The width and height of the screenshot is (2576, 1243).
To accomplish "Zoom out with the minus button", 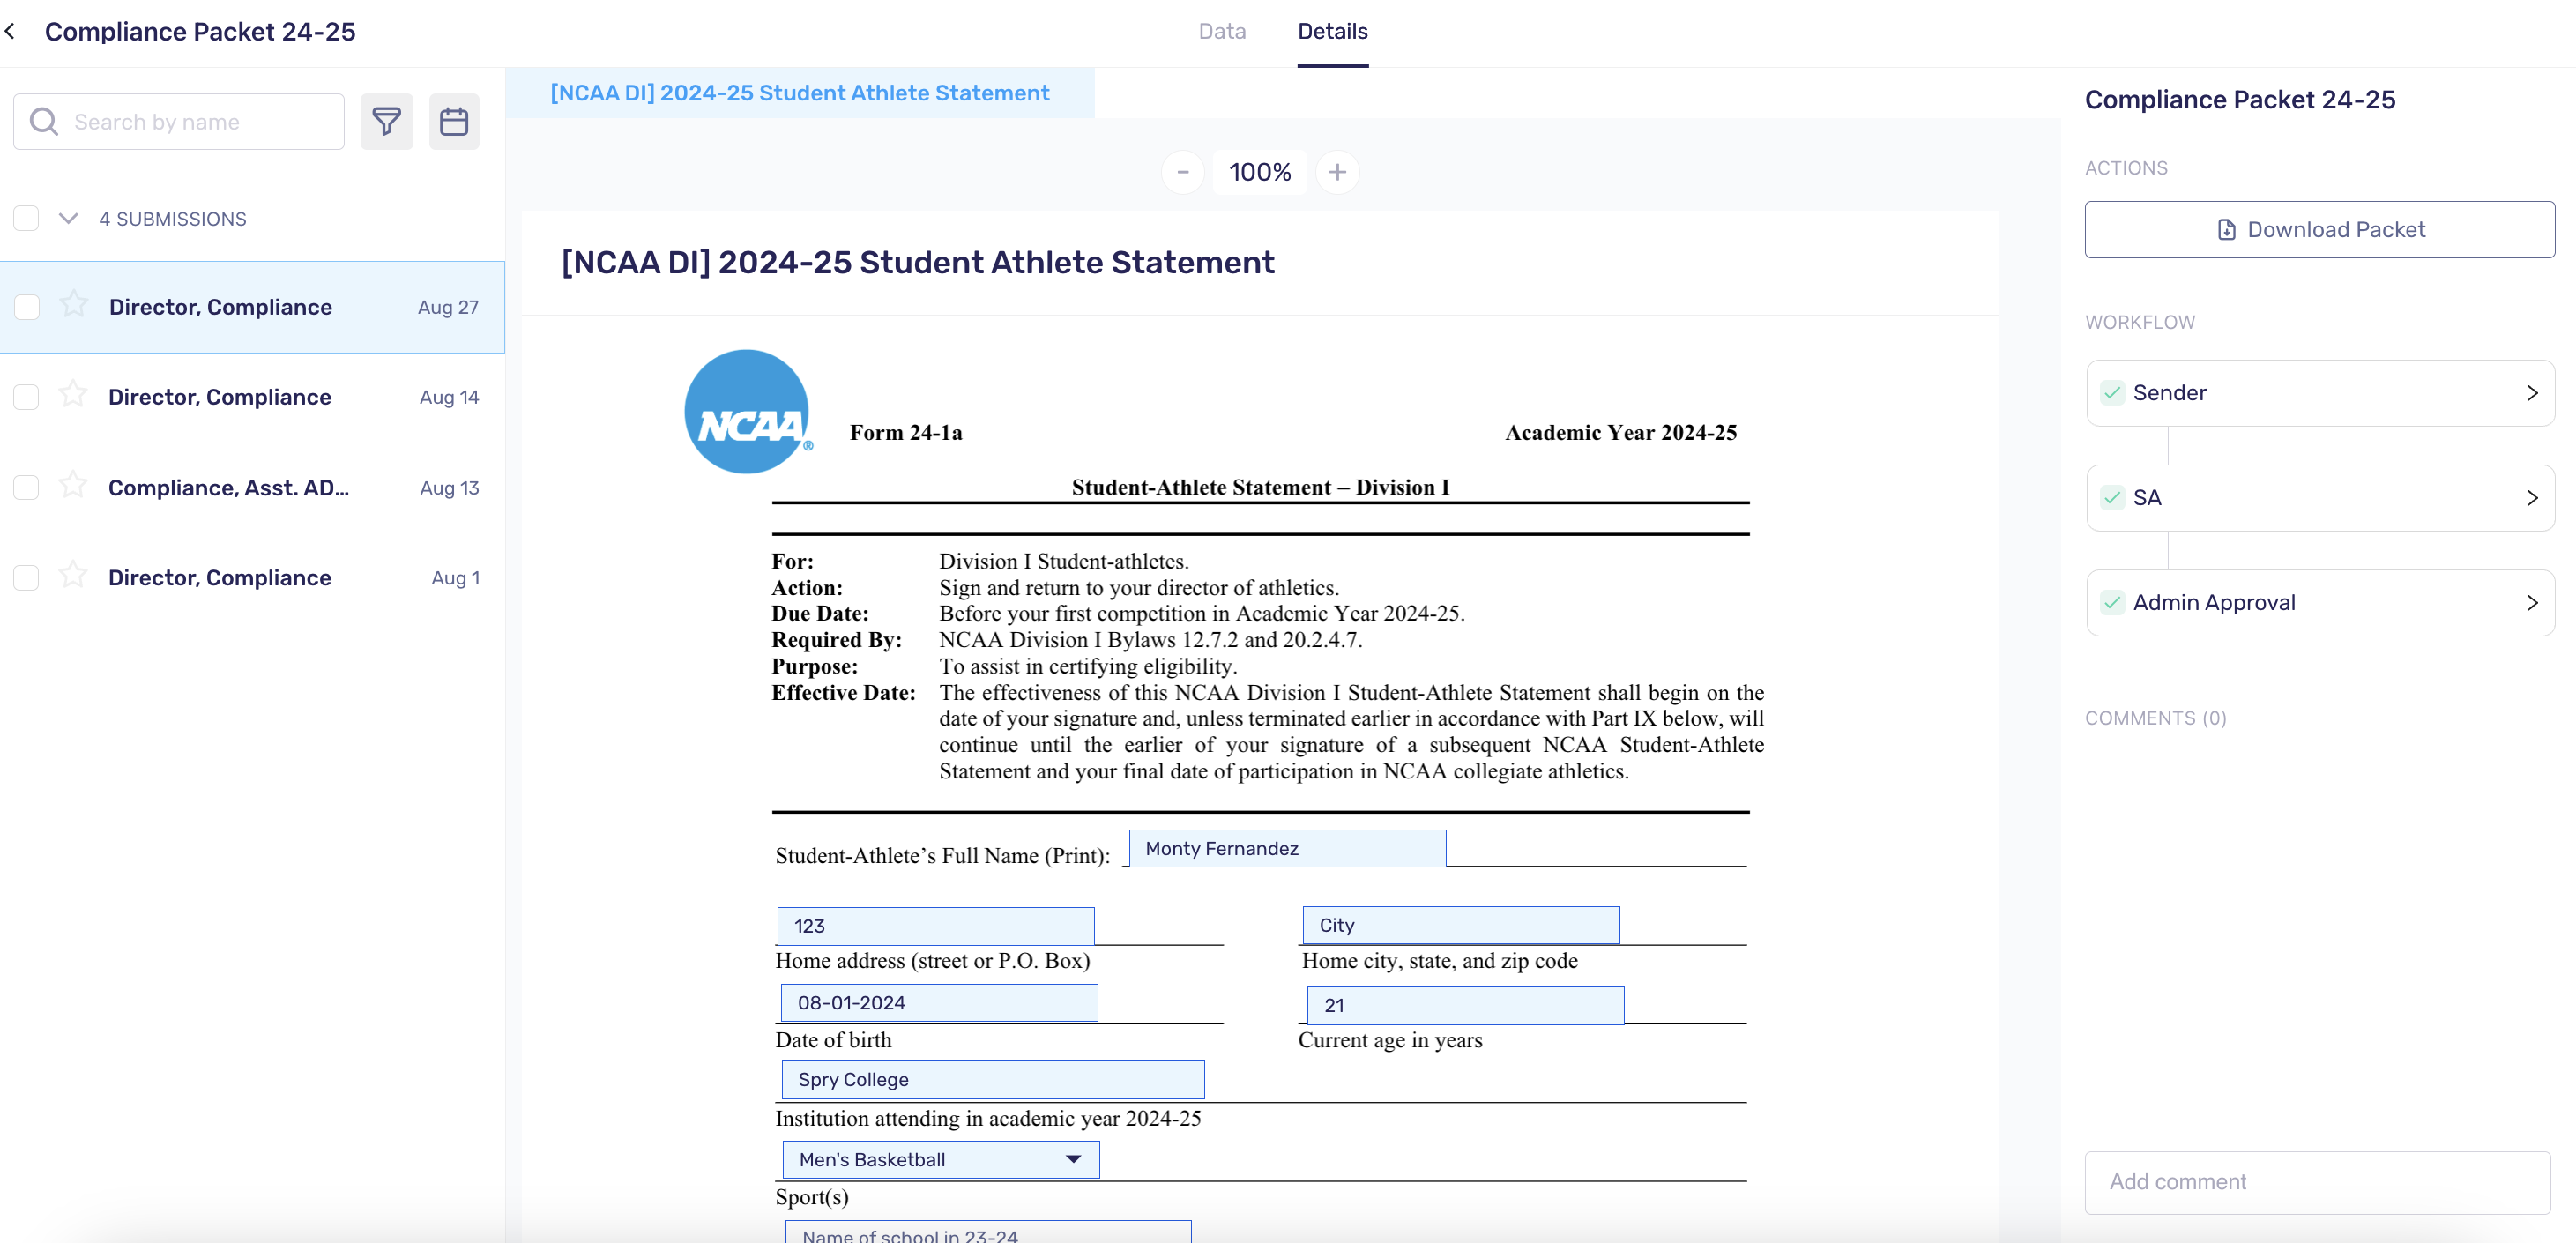I will pyautogui.click(x=1182, y=172).
